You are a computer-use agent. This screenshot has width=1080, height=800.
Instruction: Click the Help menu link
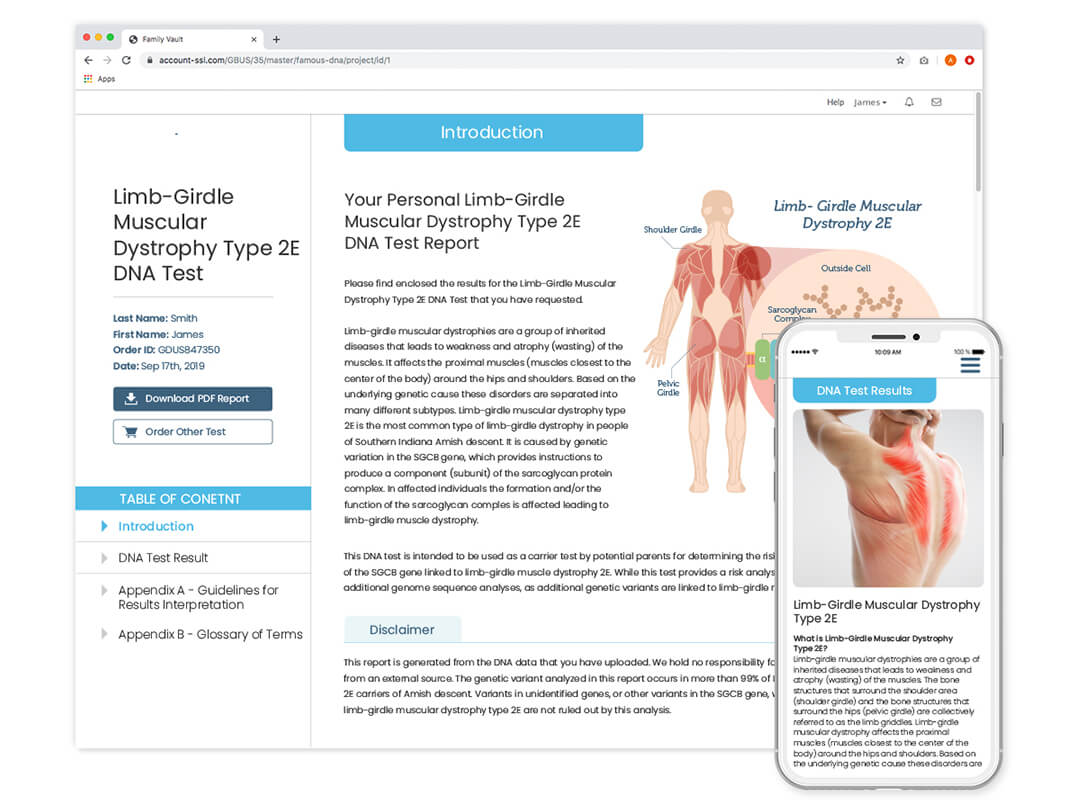835,102
